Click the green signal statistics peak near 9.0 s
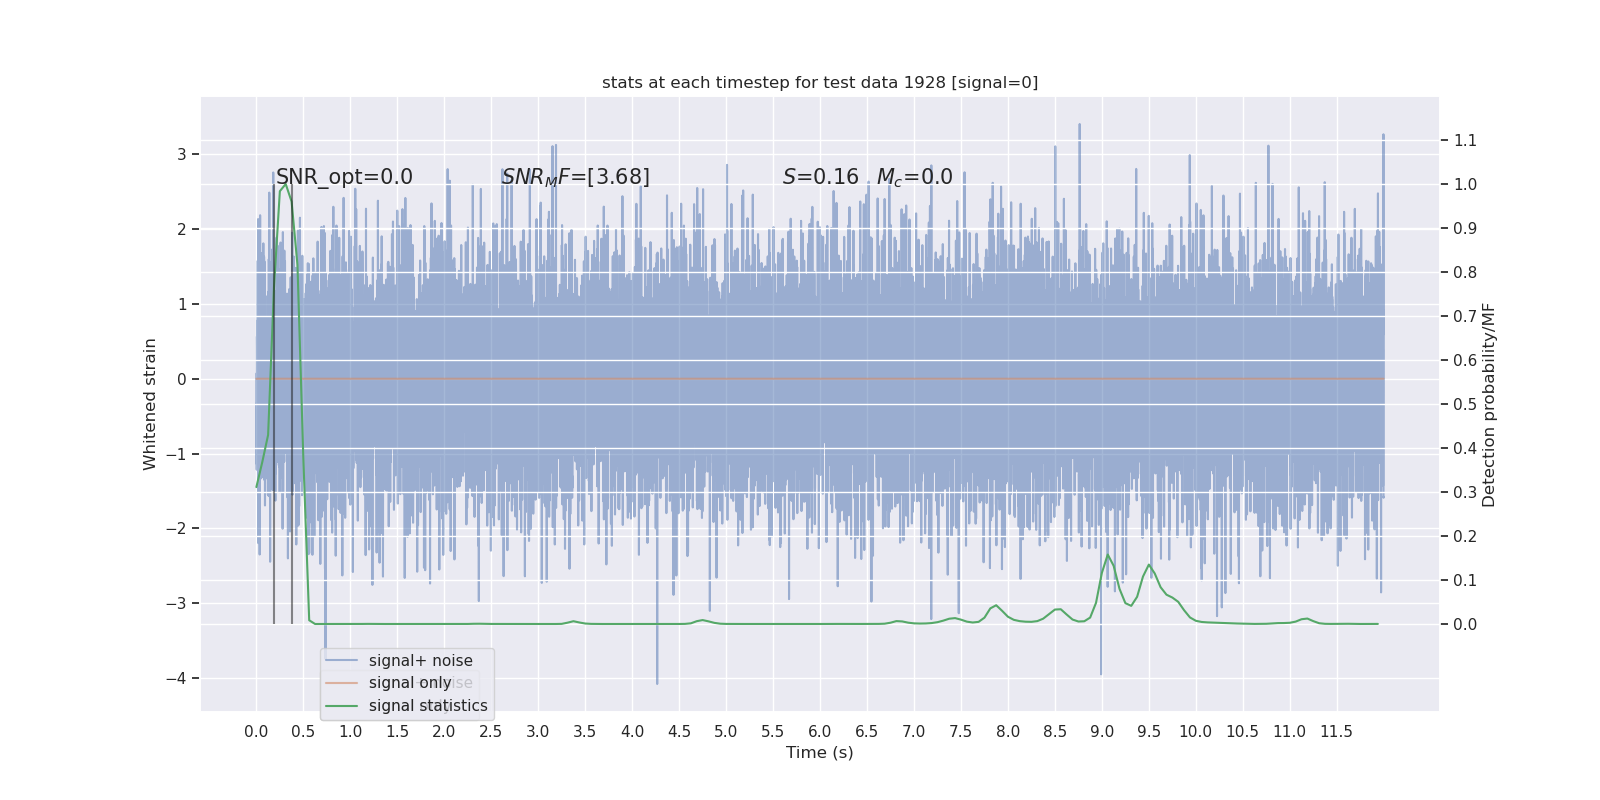 point(1107,556)
